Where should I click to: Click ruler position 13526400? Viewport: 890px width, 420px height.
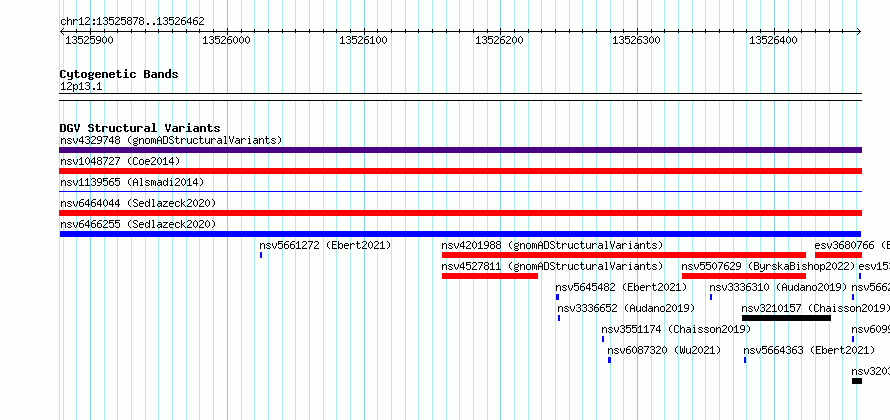point(773,40)
